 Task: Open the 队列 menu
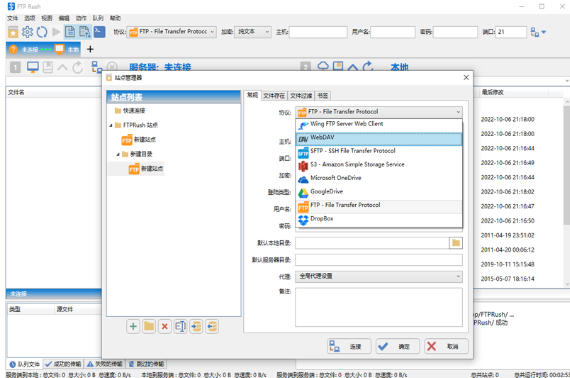pos(98,18)
